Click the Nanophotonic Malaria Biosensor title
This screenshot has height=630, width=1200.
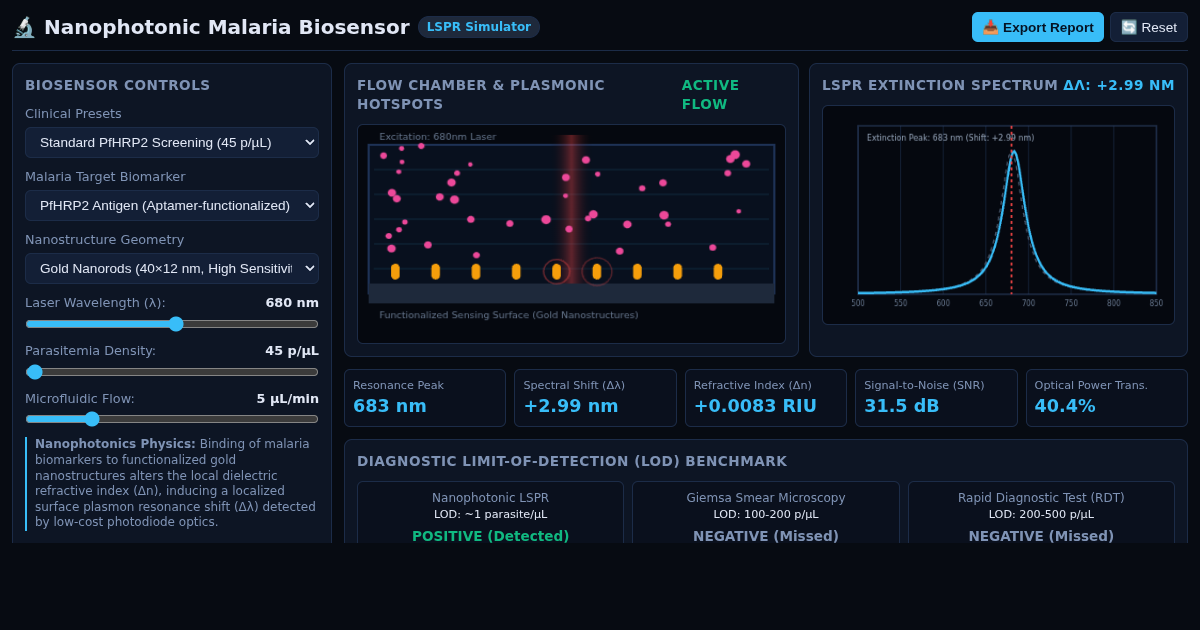pyautogui.click(x=227, y=27)
